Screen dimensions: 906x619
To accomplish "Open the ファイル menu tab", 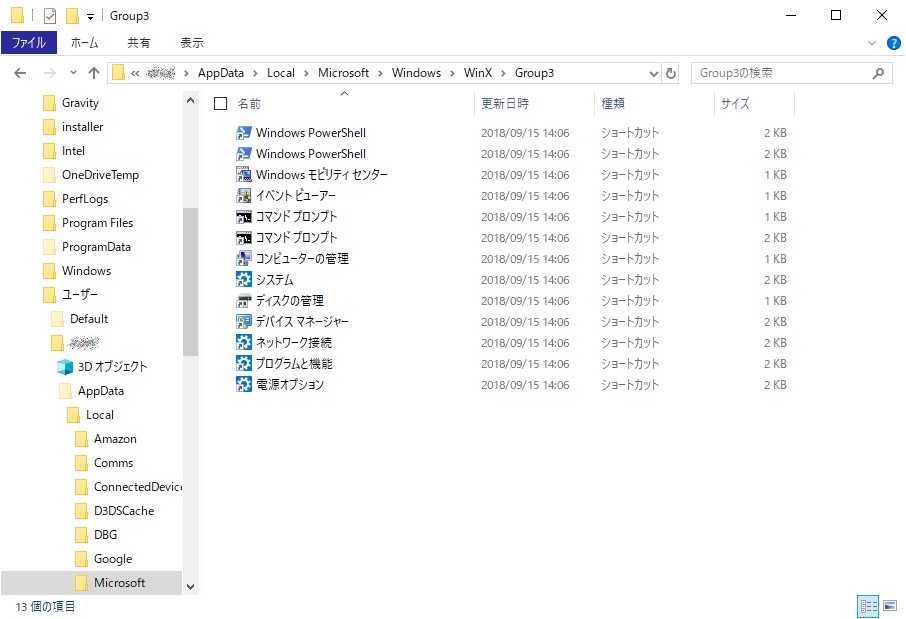I will (29, 43).
